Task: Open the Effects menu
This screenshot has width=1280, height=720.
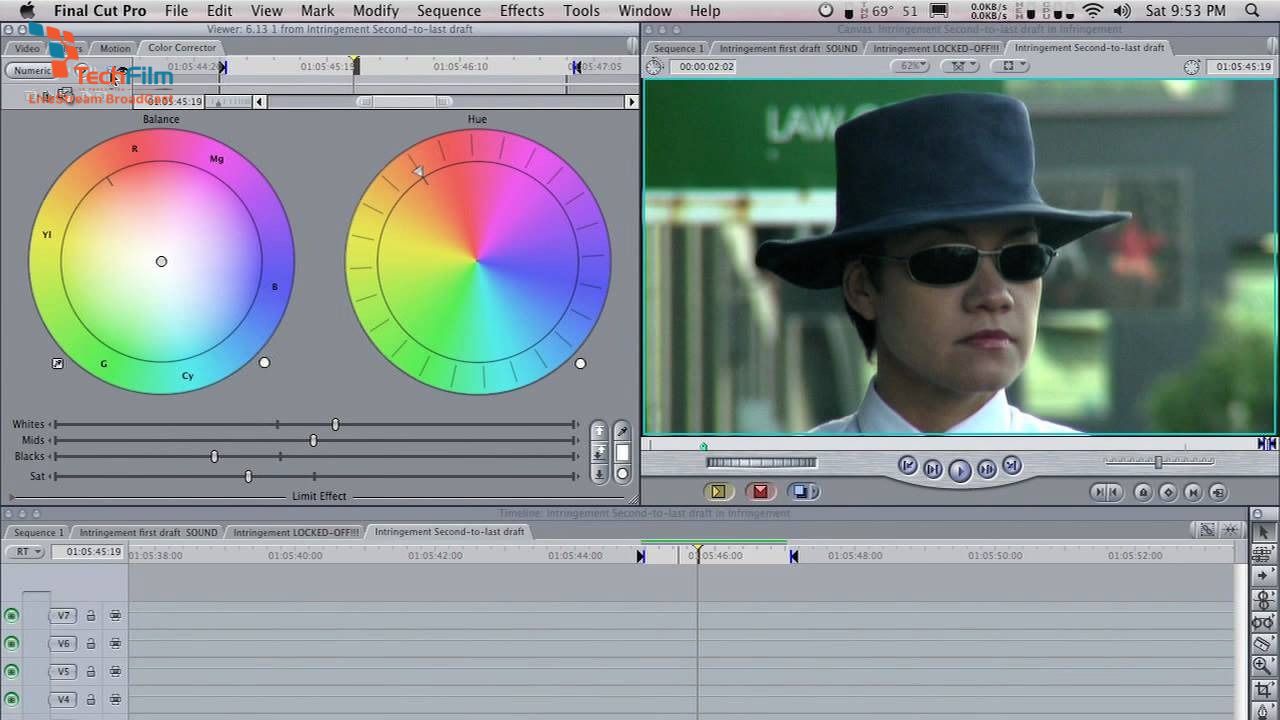Action: (x=522, y=11)
